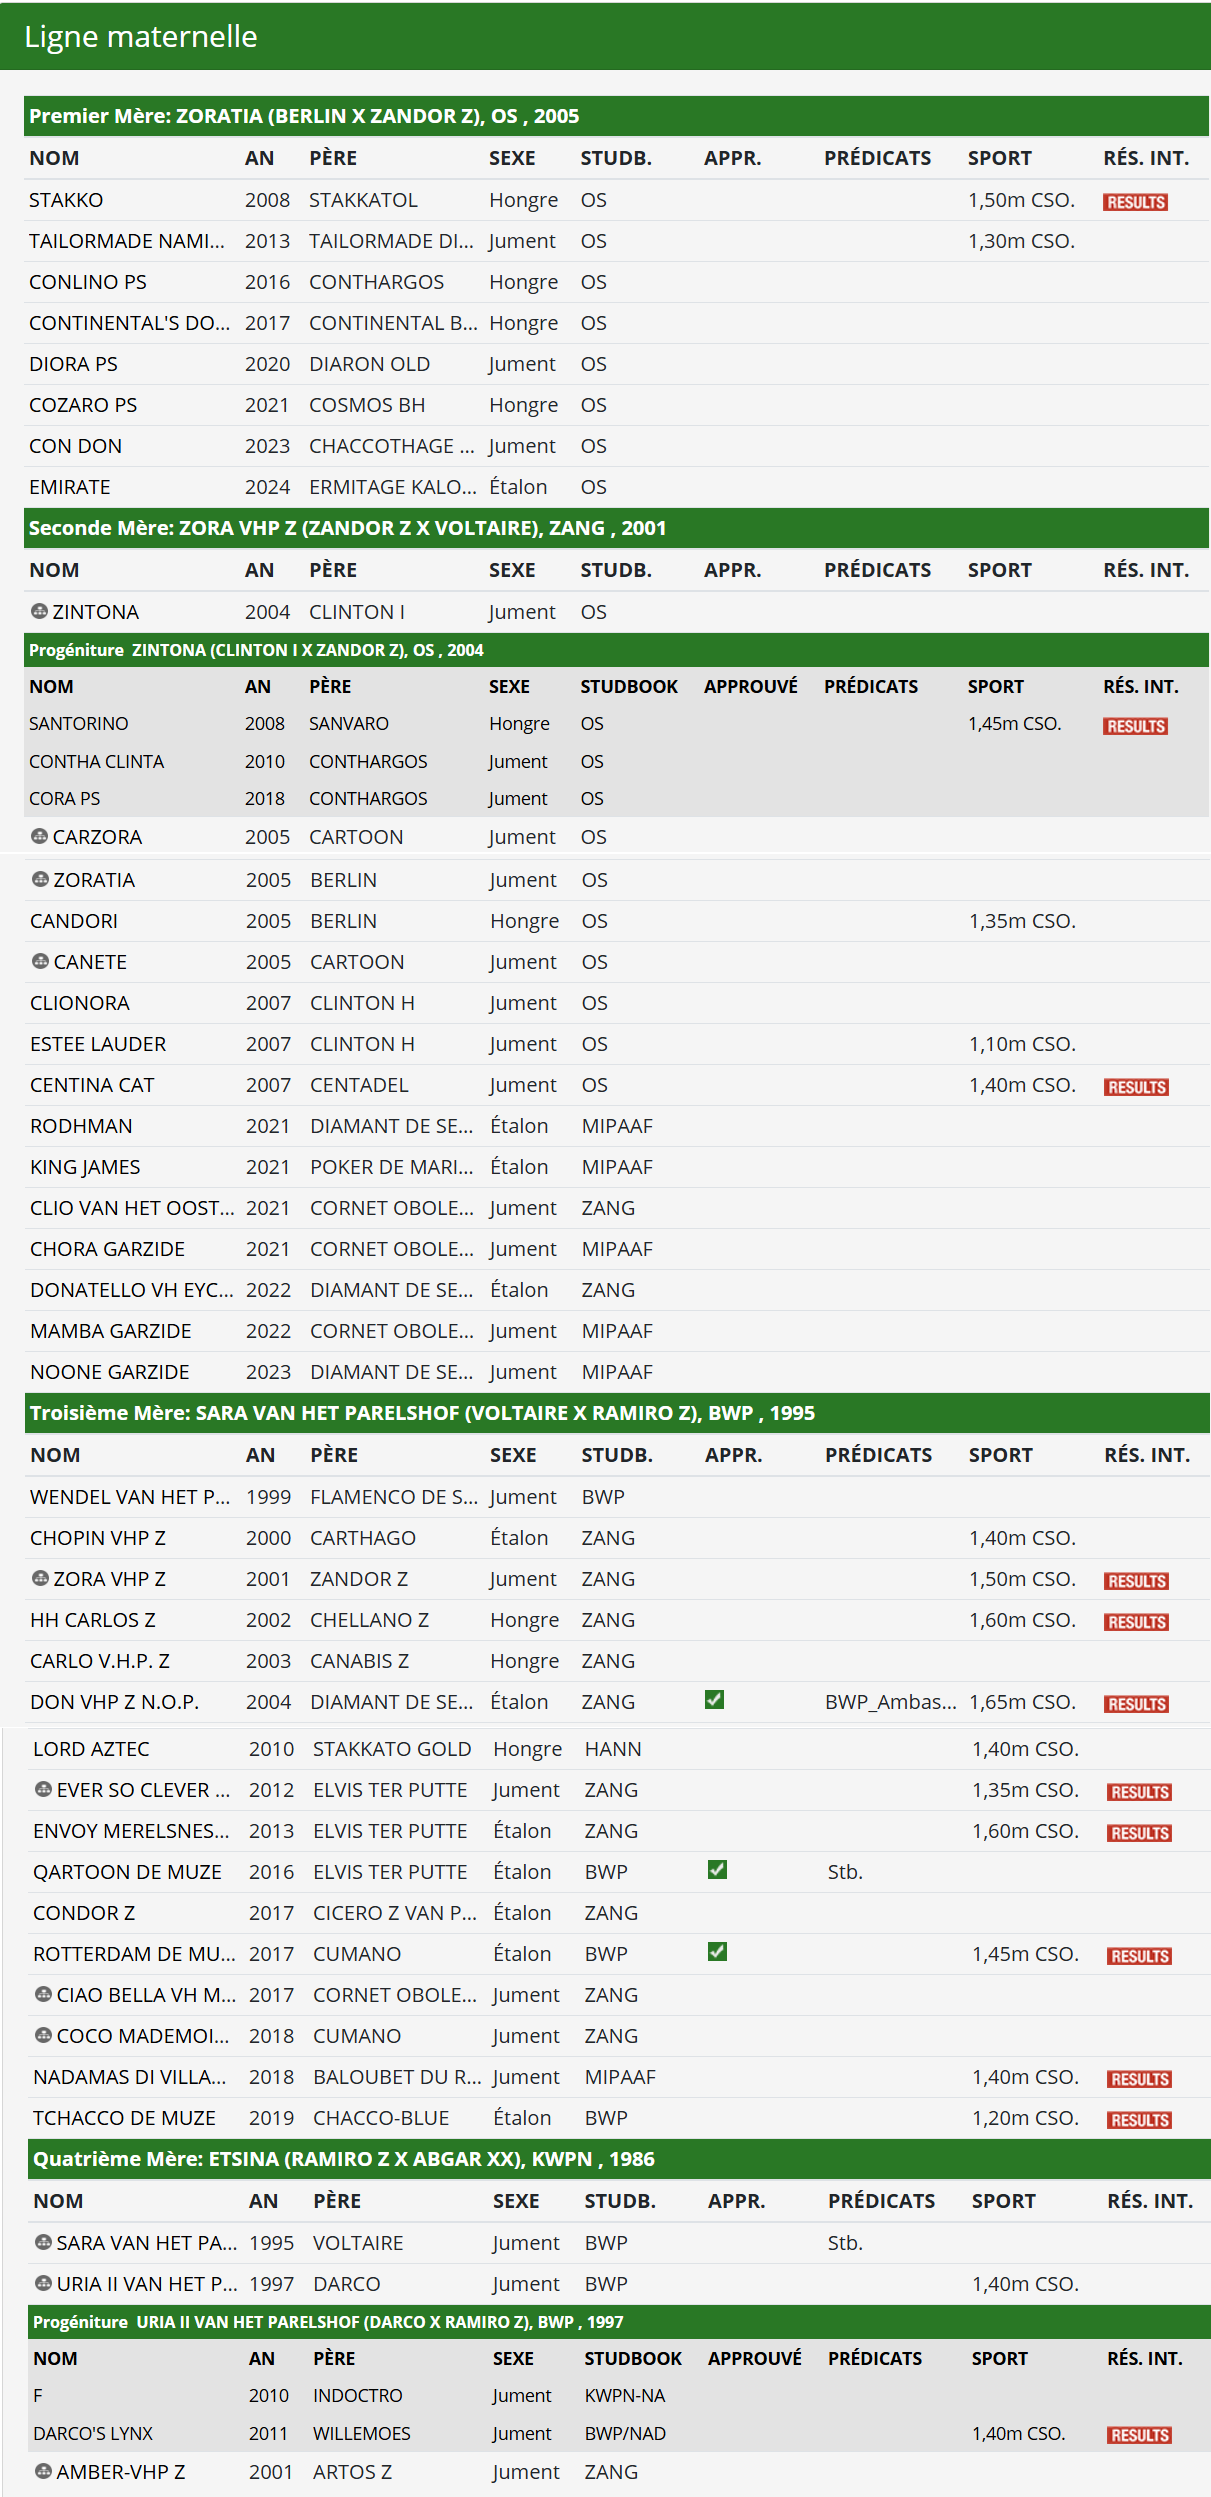Click the ESTEE LAUDER name
The height and width of the screenshot is (2497, 1211).
98,1044
